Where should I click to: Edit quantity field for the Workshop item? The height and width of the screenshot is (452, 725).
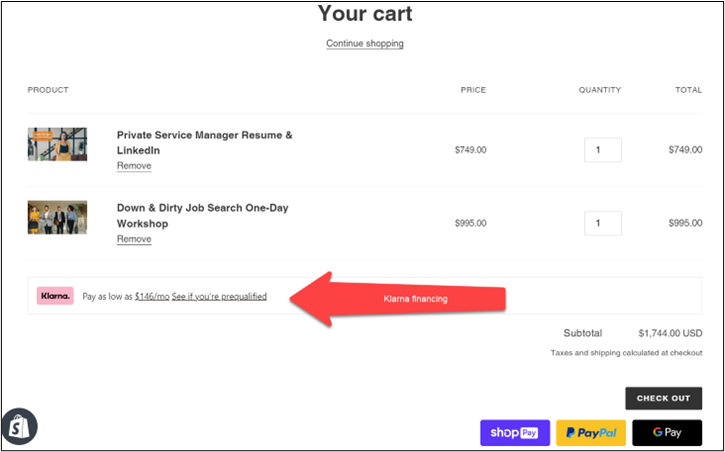(603, 223)
